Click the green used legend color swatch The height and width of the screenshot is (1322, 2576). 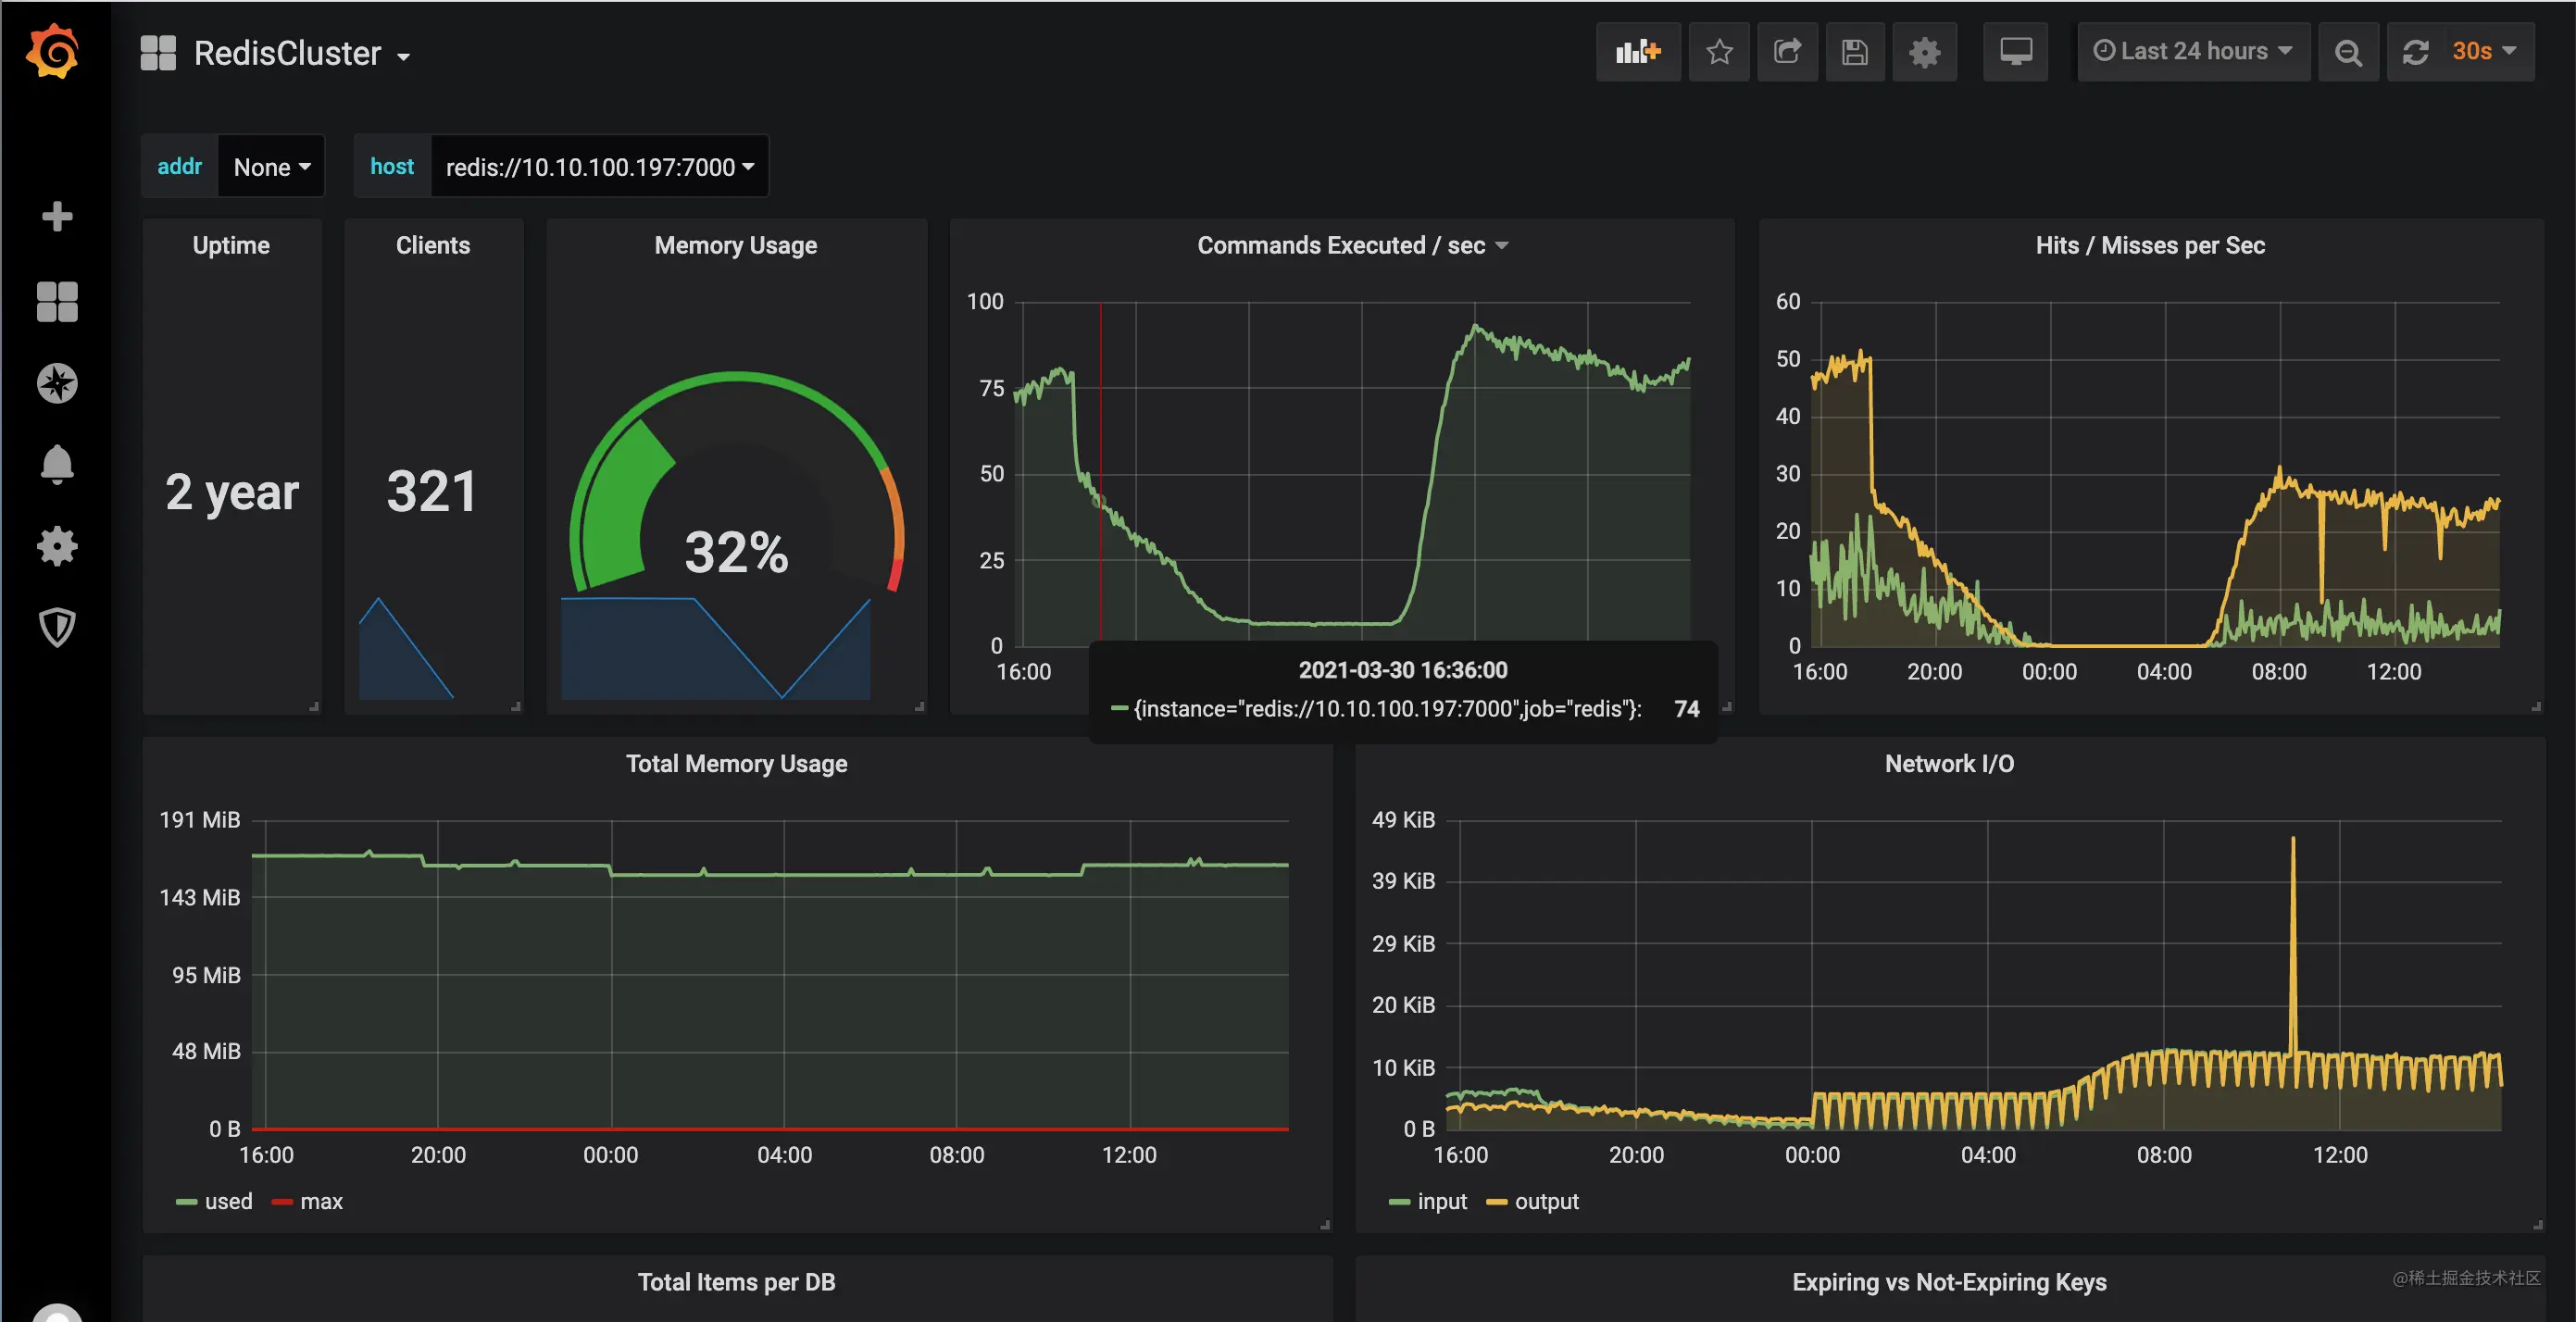tap(186, 1202)
